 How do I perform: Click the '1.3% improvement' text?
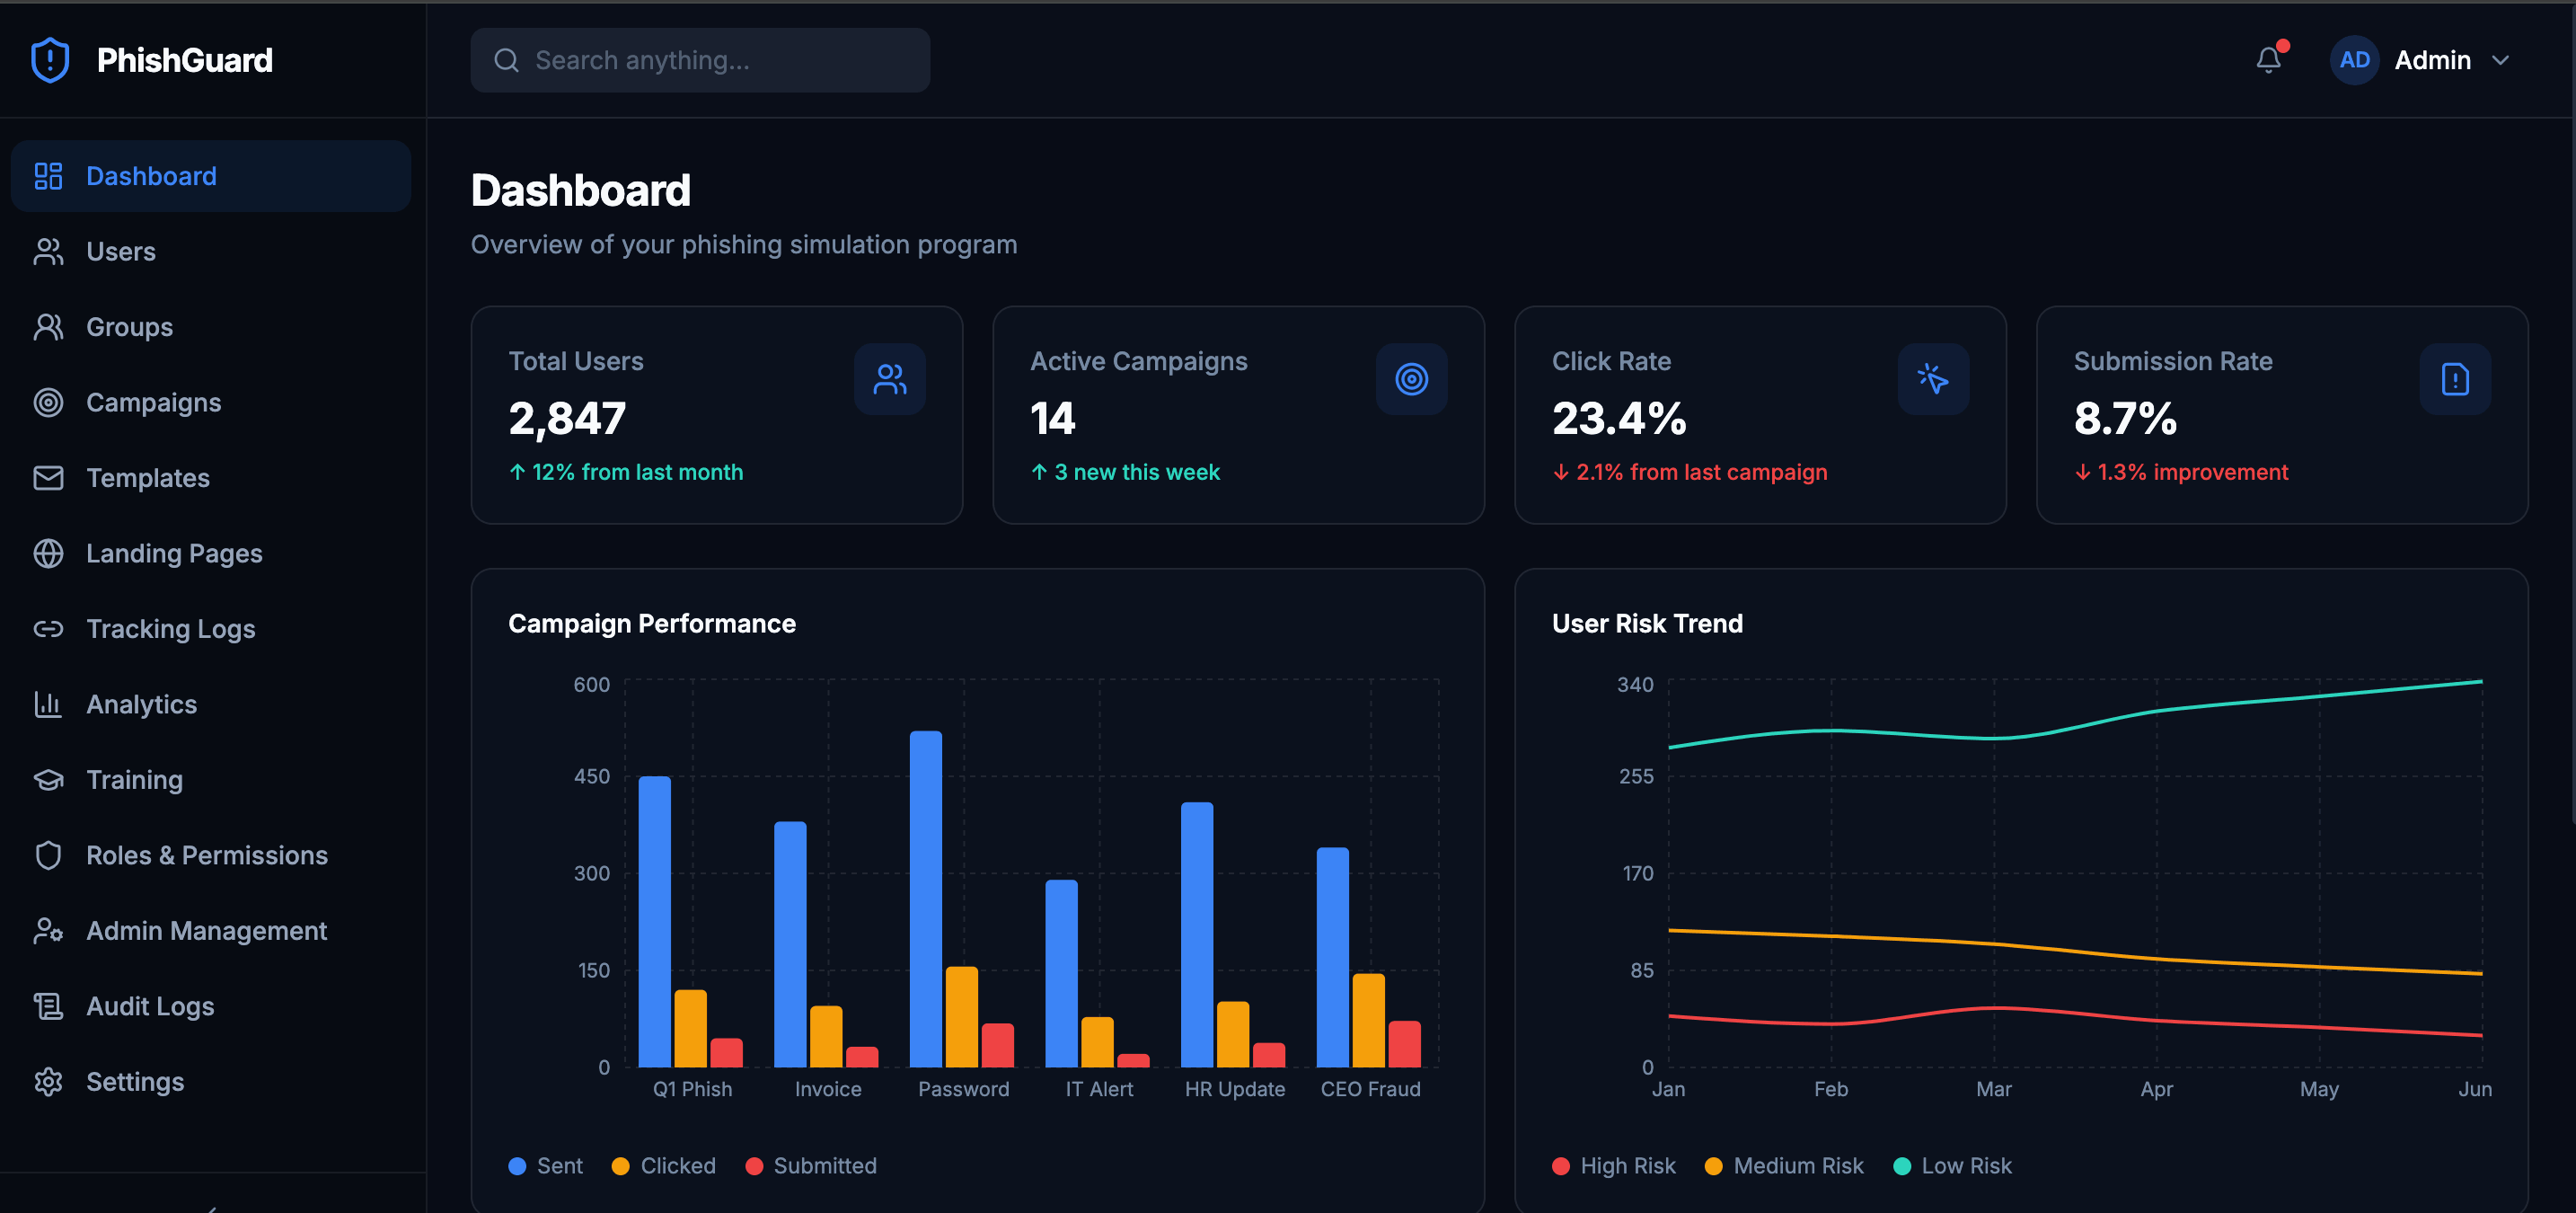(2192, 472)
